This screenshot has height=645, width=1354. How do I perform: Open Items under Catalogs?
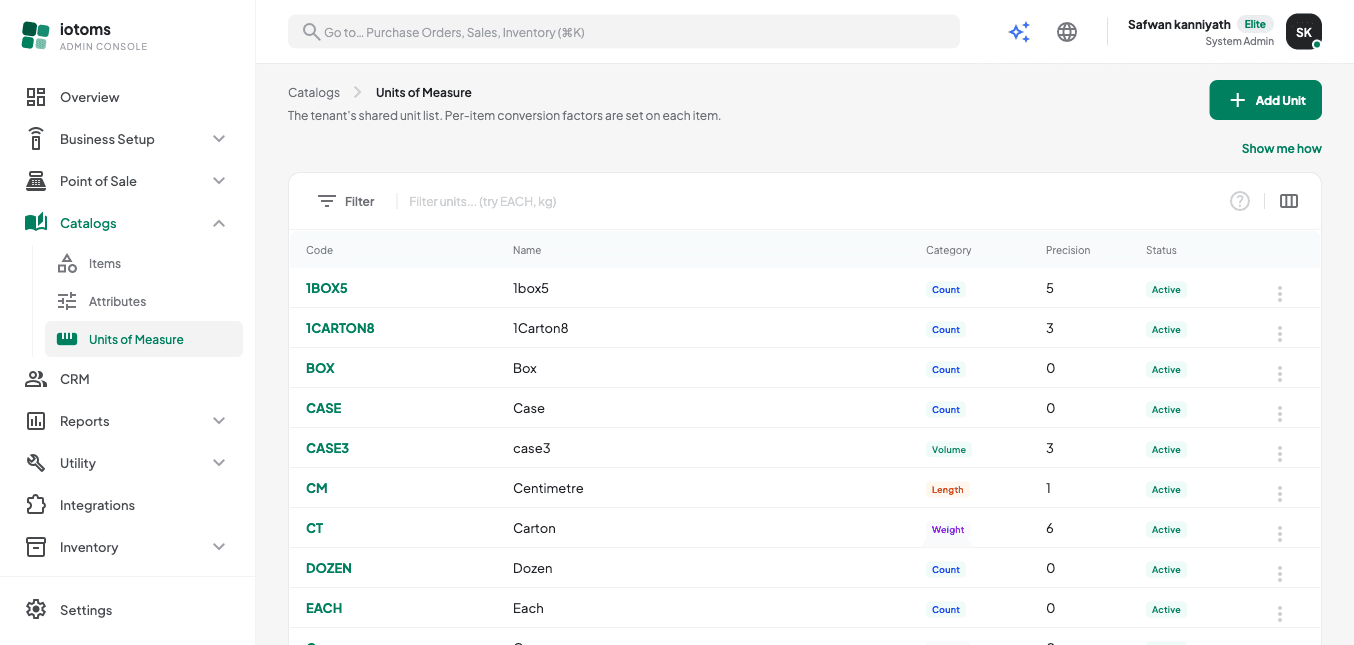click(144, 263)
